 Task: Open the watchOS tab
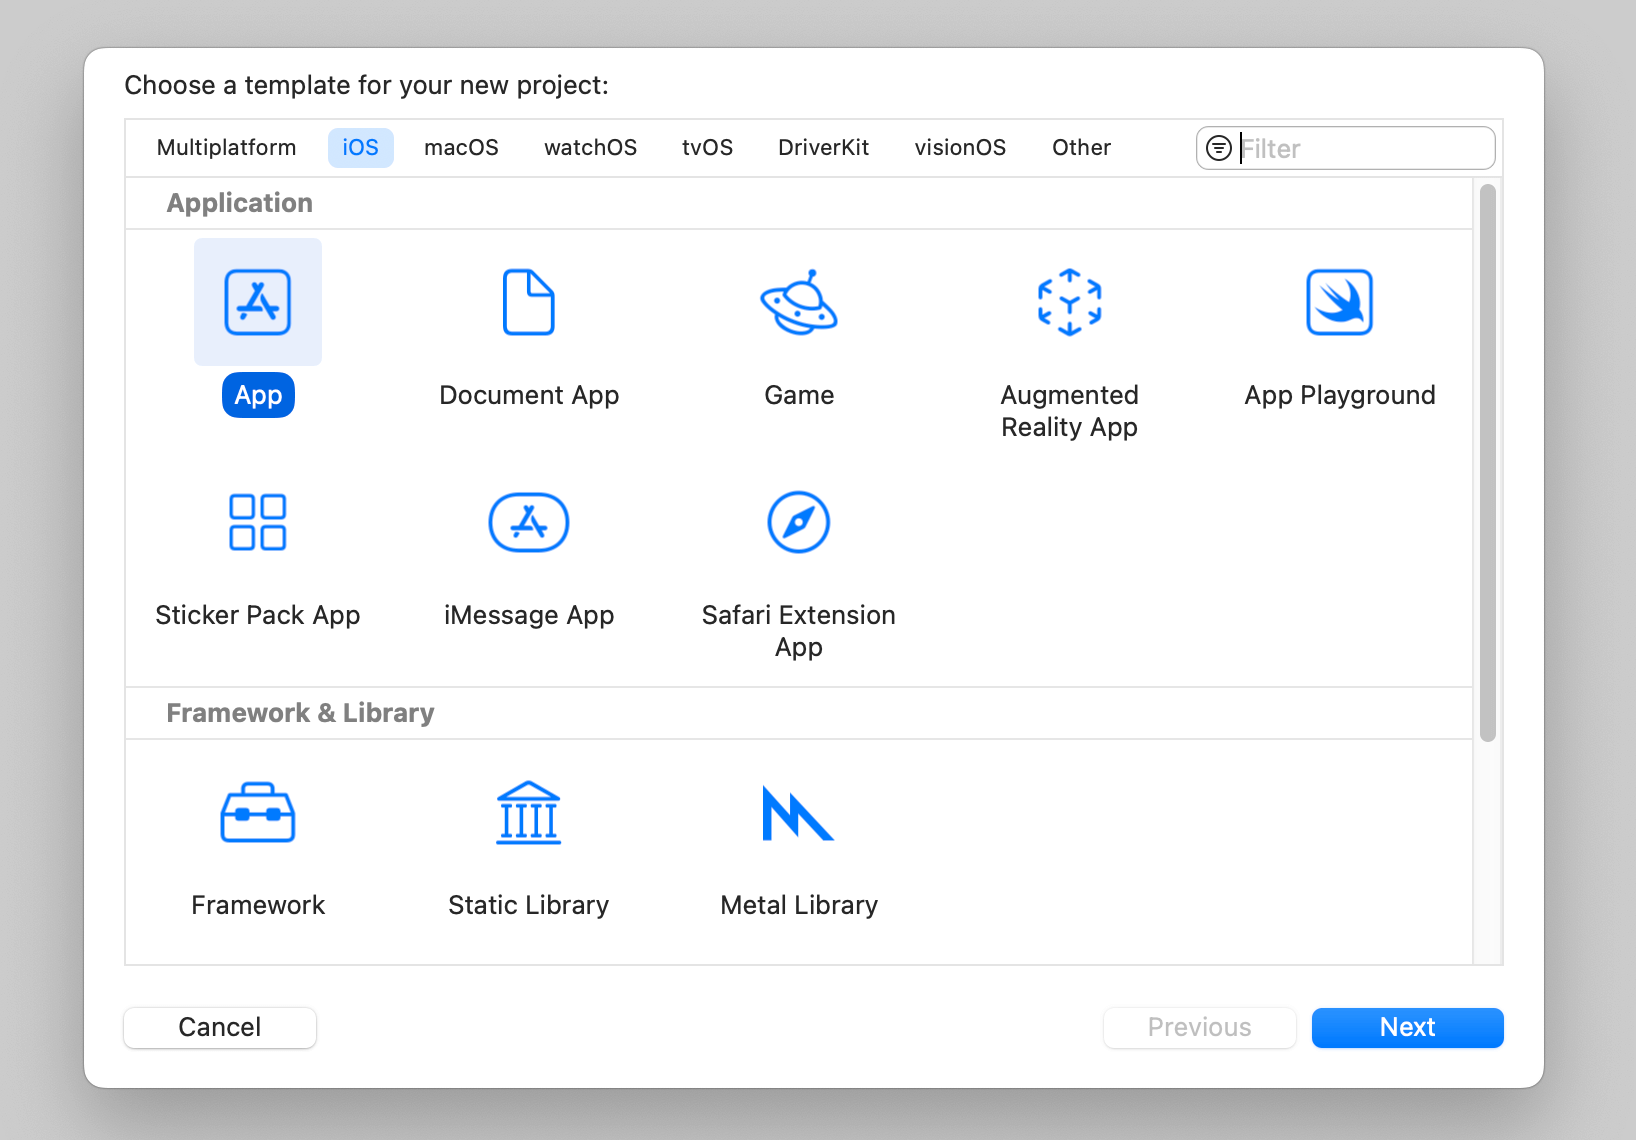pos(591,148)
